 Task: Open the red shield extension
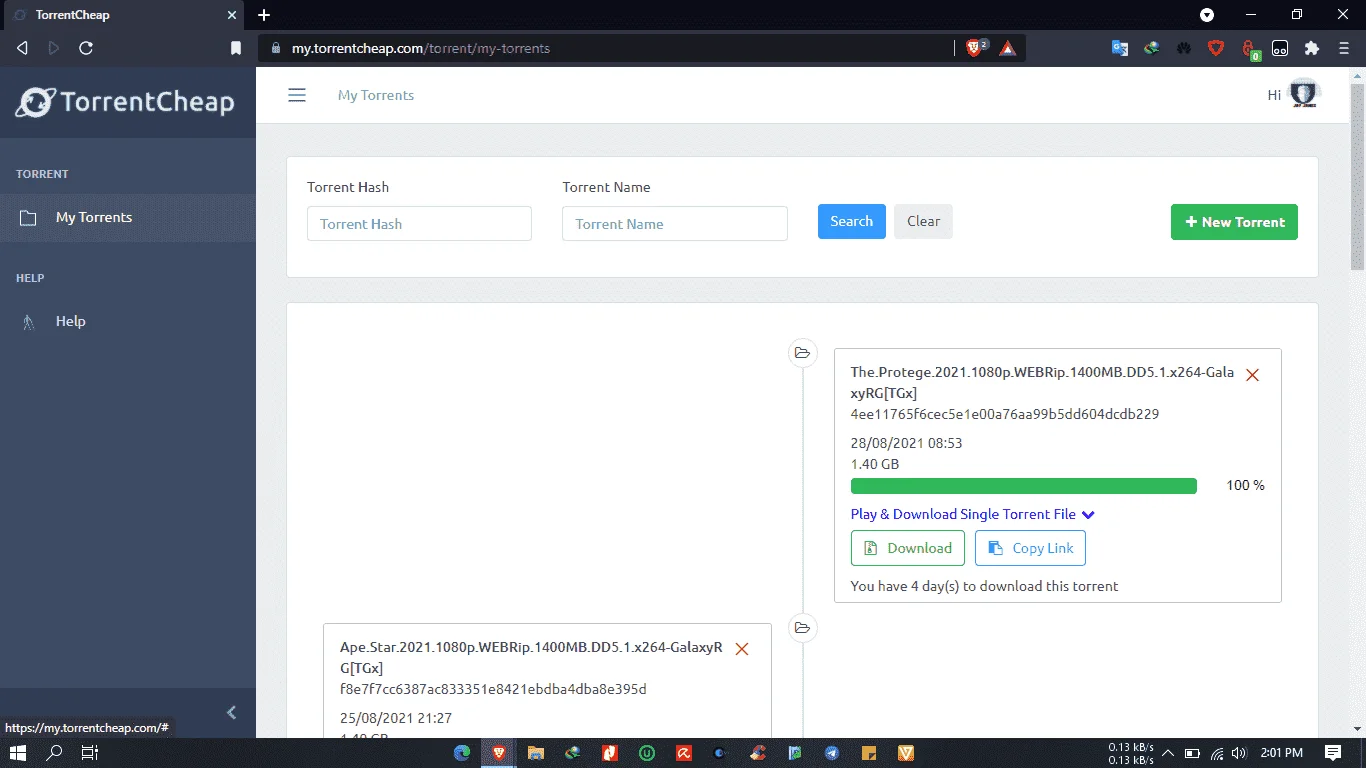1216,48
